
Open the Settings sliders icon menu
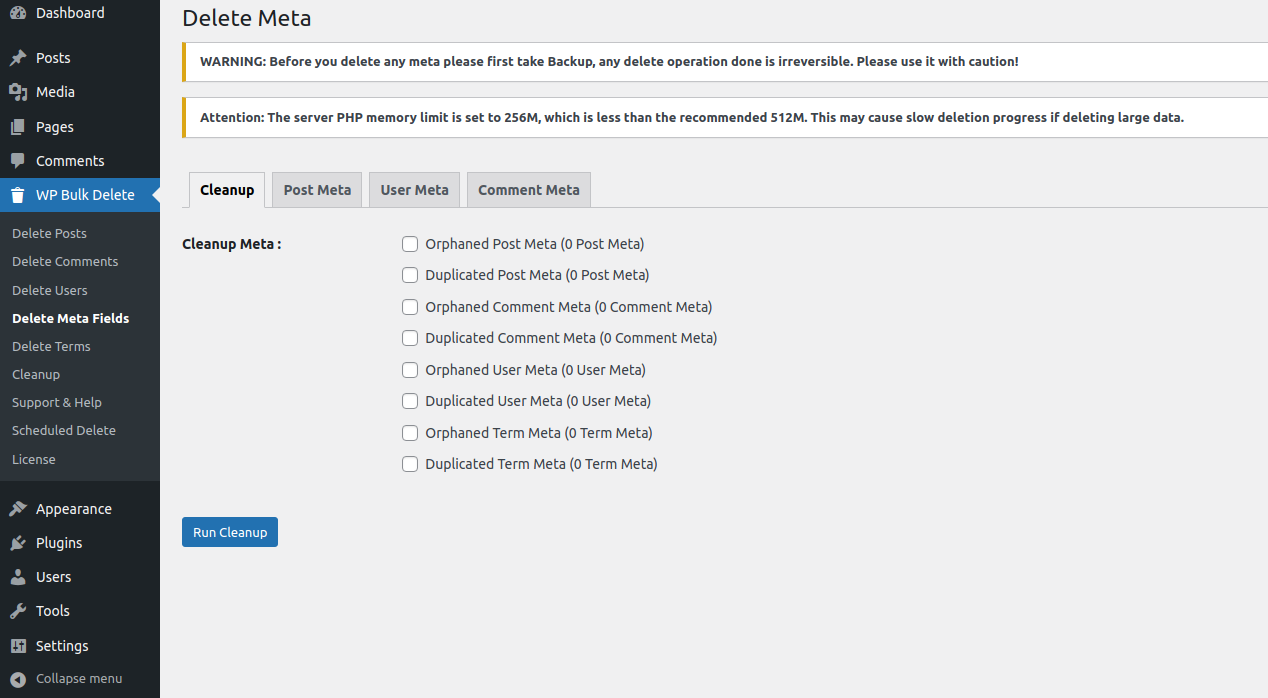click(x=18, y=646)
